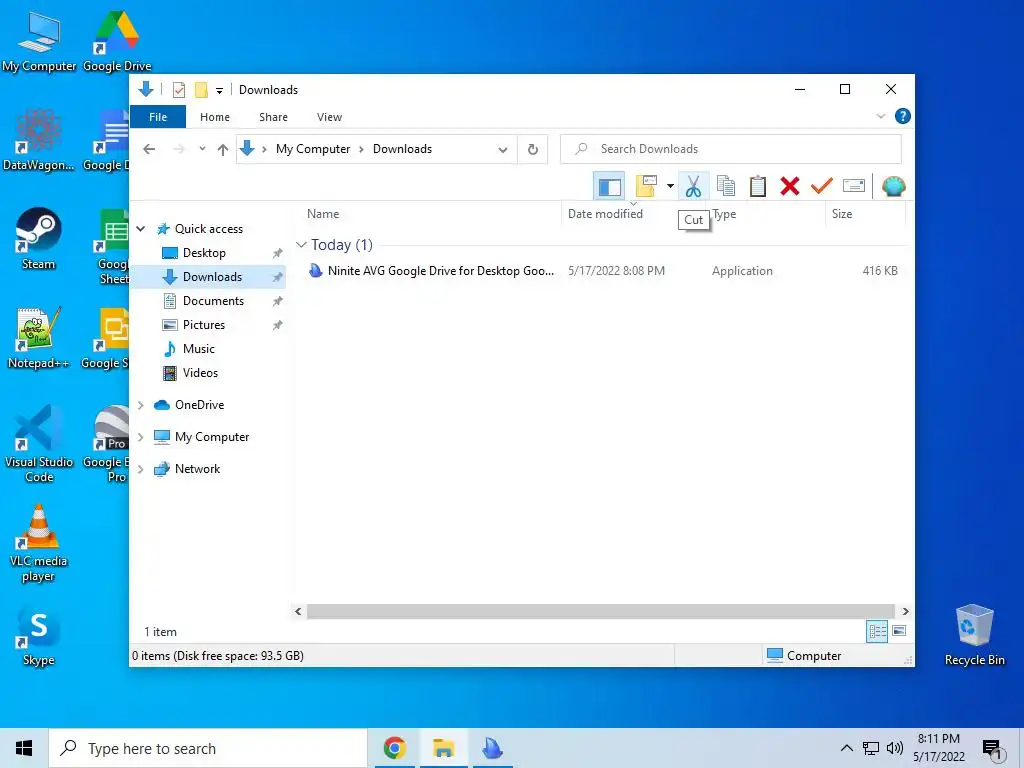Go back with the left arrow button

(x=149, y=149)
